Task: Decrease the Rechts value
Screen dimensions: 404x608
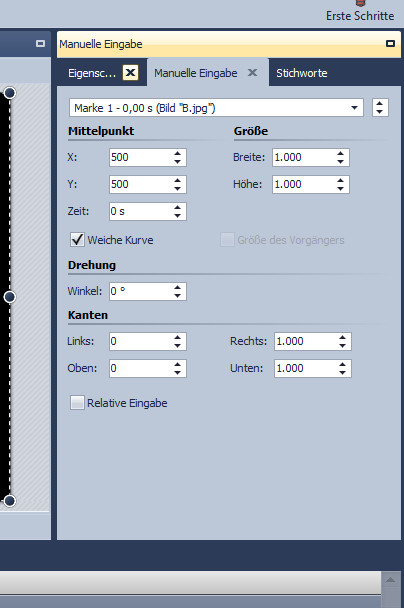Action: pos(342,345)
